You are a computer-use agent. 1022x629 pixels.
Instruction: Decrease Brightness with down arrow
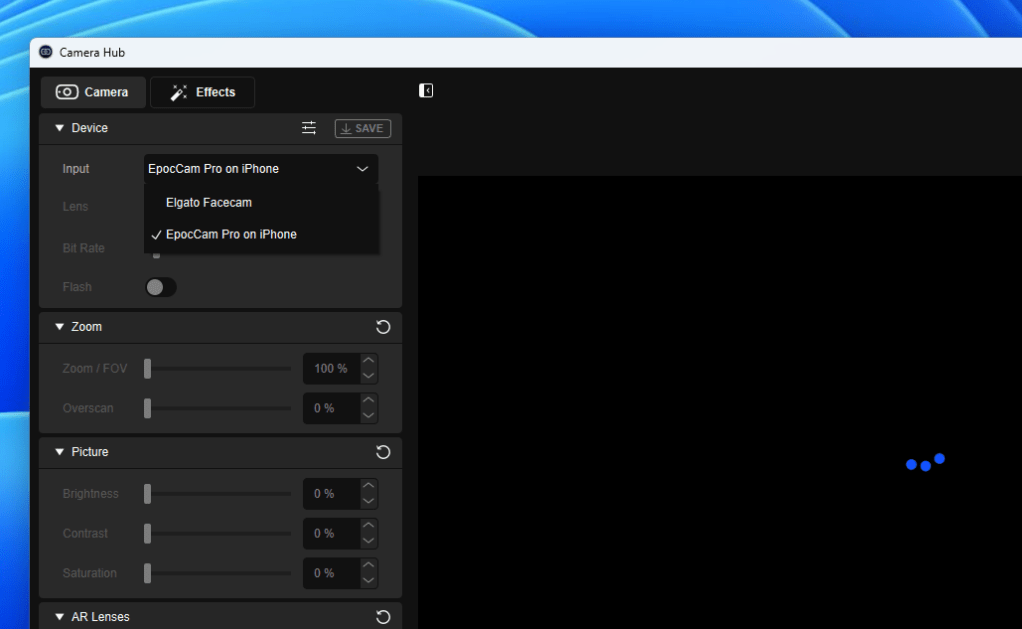[368, 501]
